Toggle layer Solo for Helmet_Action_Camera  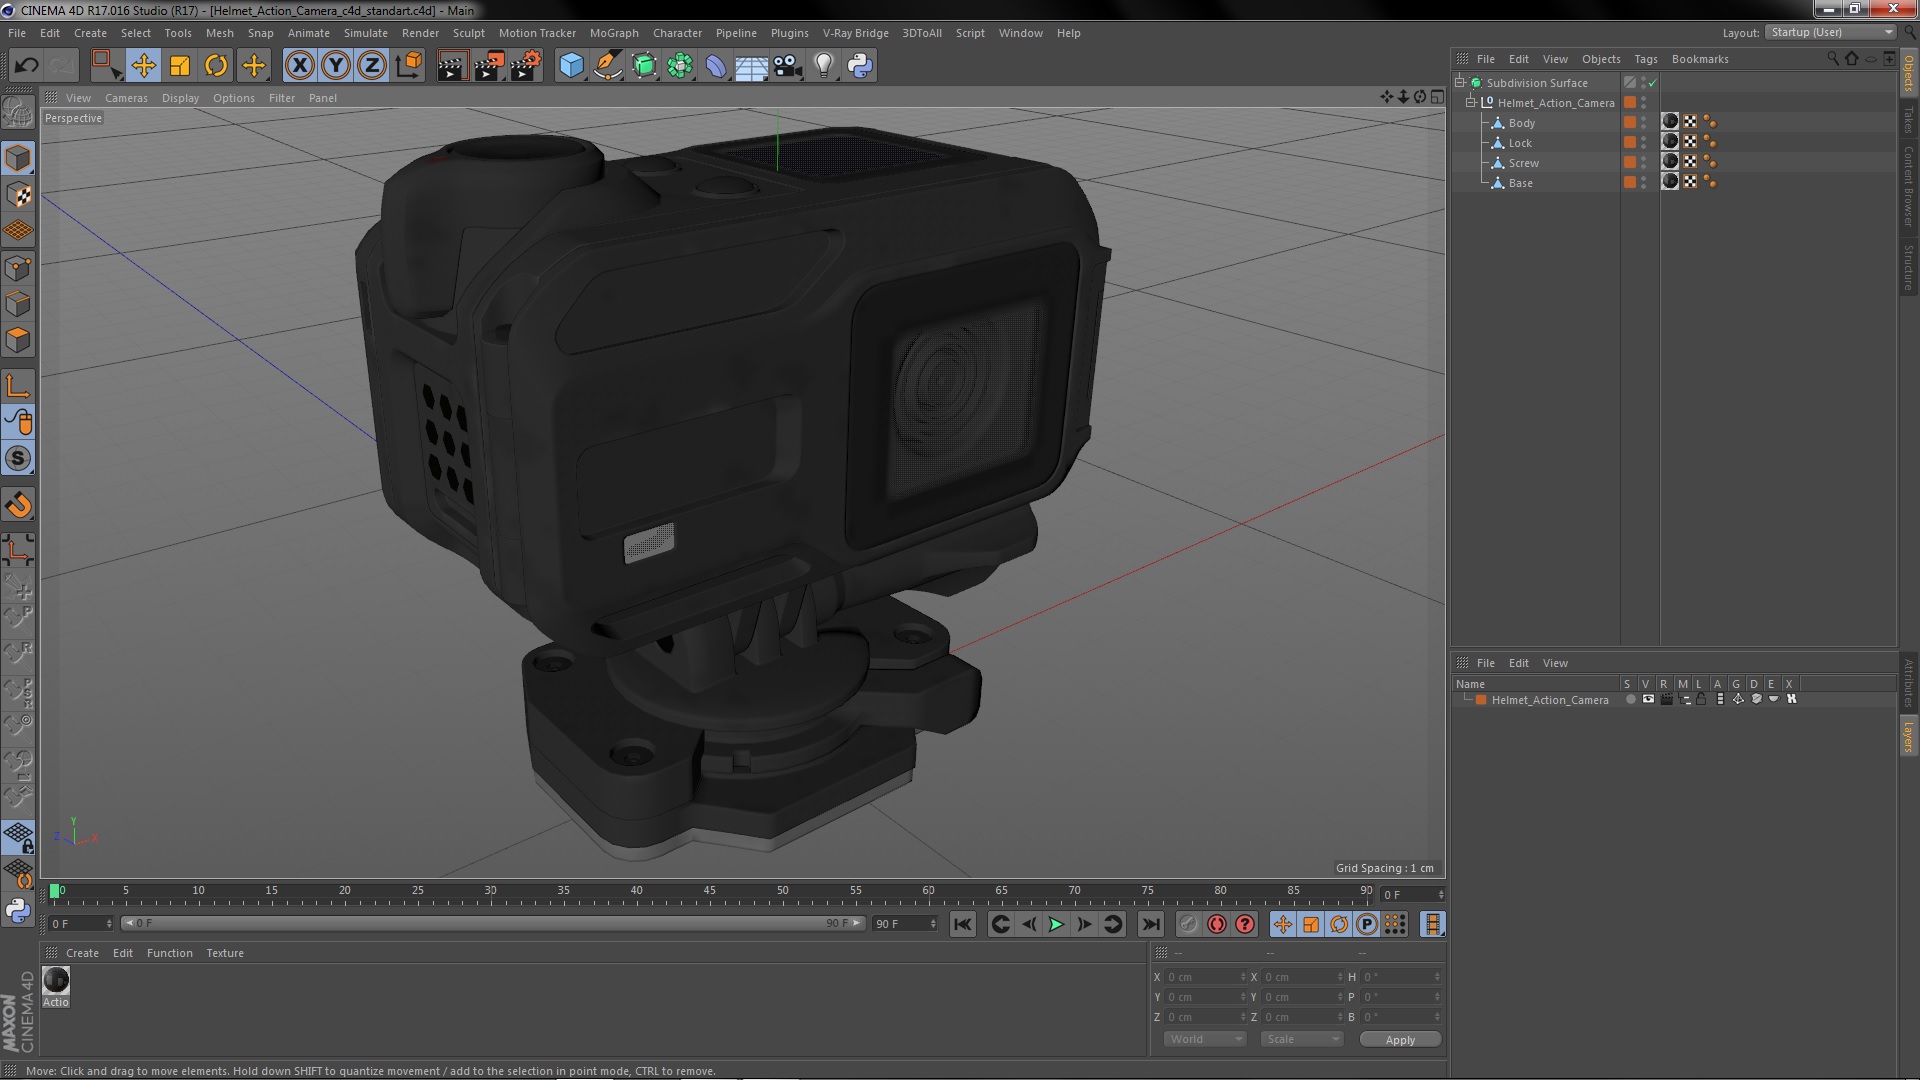(1630, 700)
